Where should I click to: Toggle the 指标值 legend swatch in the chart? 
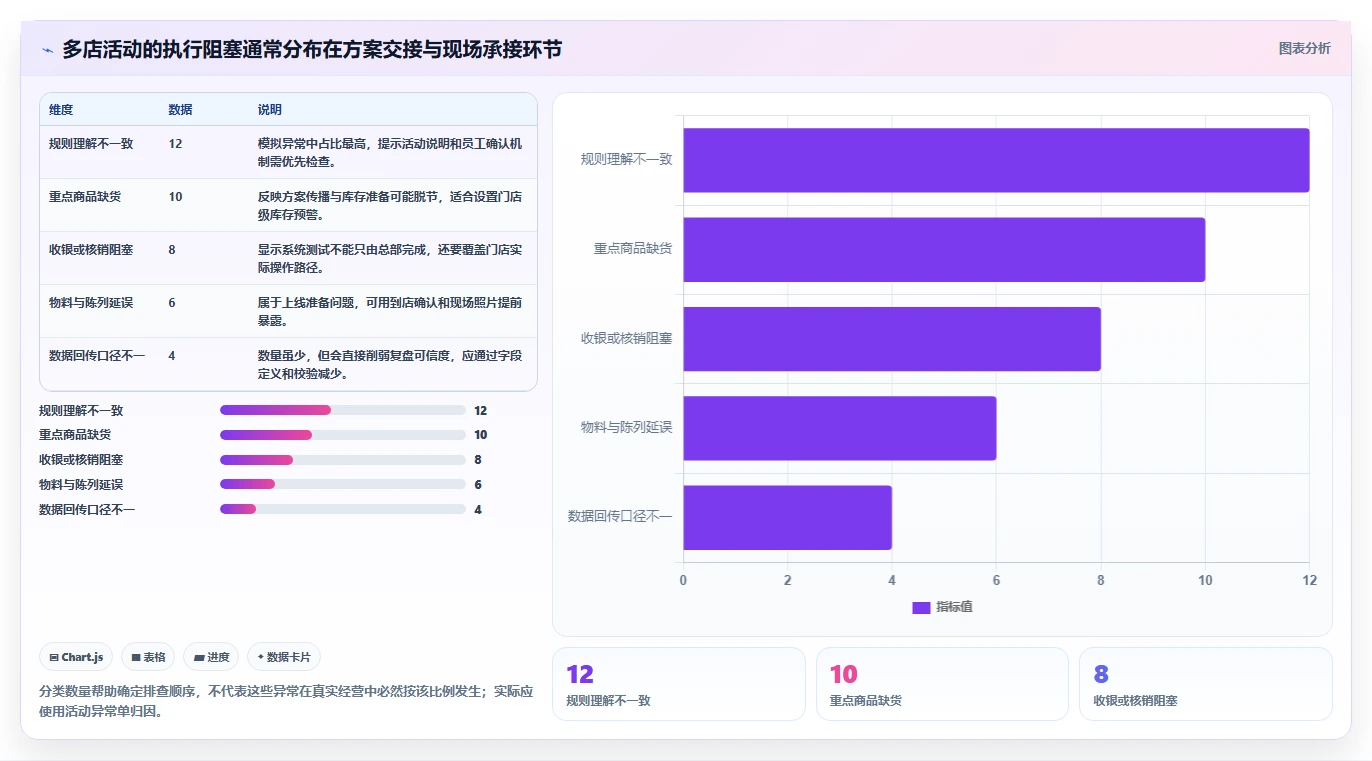tap(922, 608)
